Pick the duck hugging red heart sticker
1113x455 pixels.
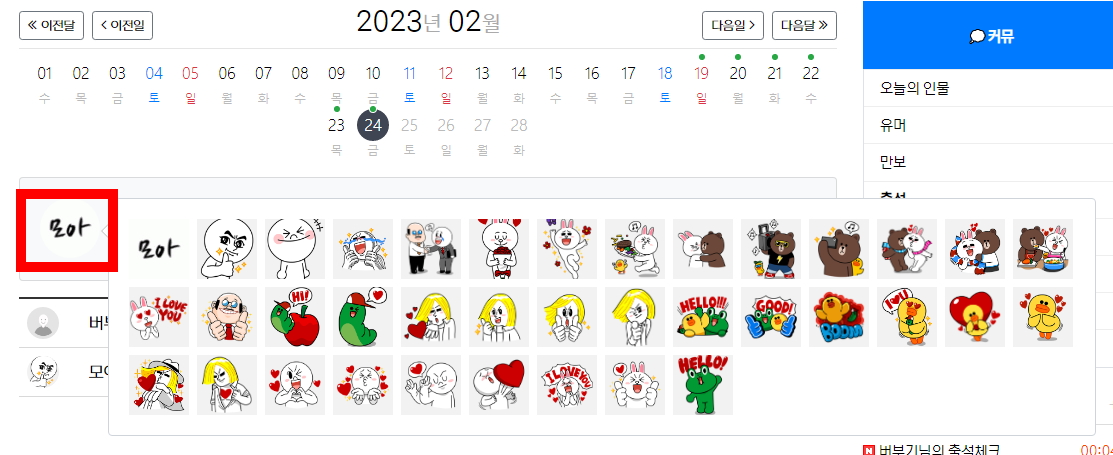(x=975, y=317)
